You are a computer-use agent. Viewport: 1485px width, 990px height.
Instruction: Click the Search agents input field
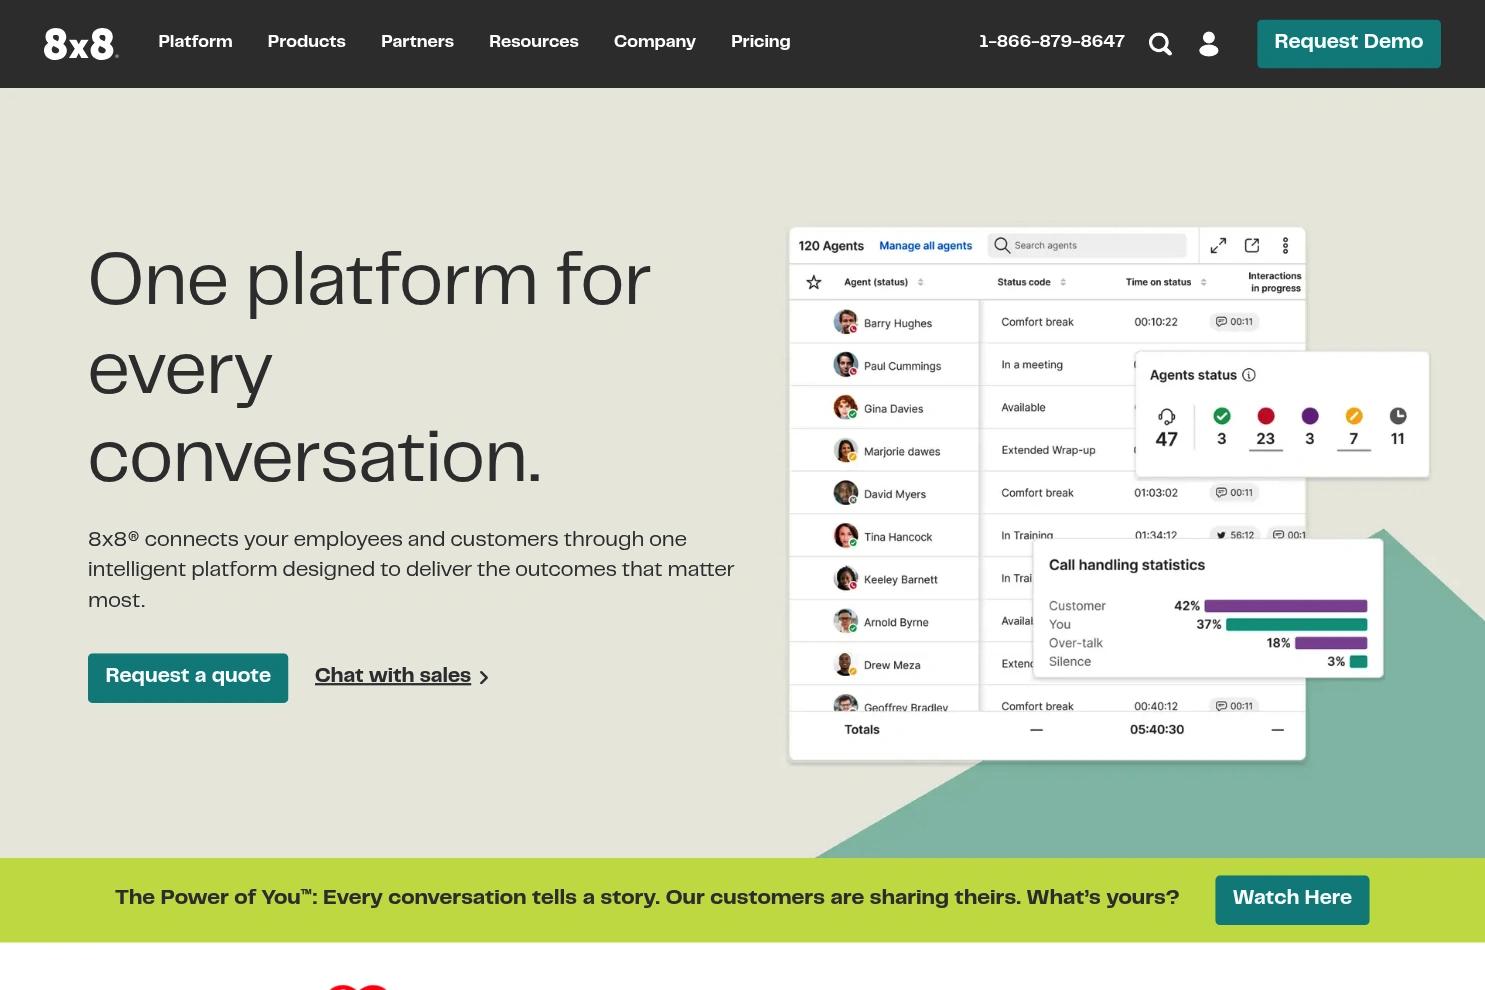click(x=1087, y=245)
